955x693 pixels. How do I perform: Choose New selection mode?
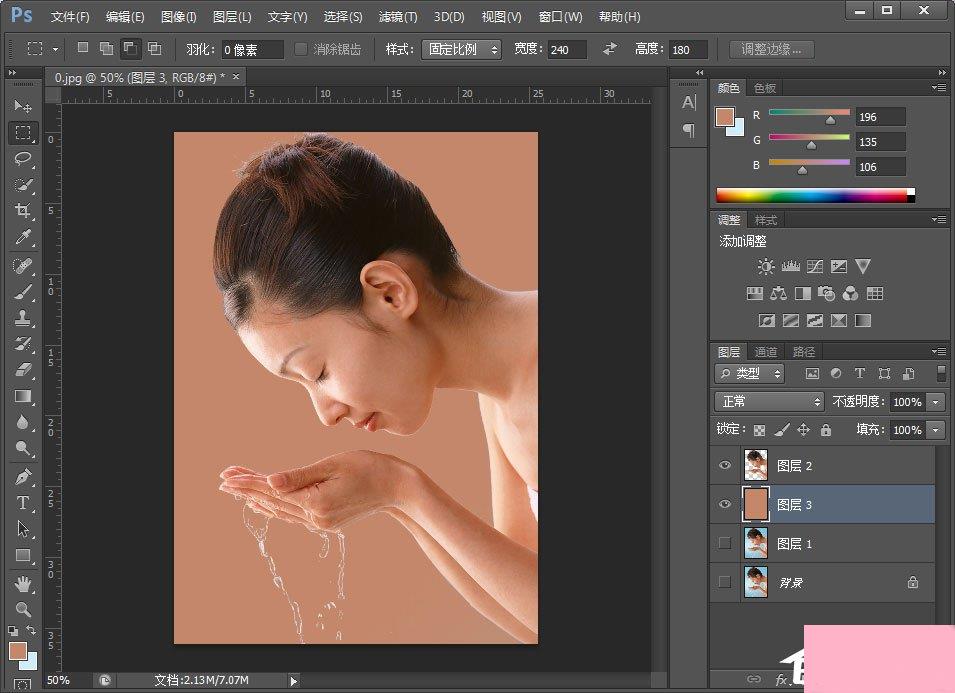(83, 48)
